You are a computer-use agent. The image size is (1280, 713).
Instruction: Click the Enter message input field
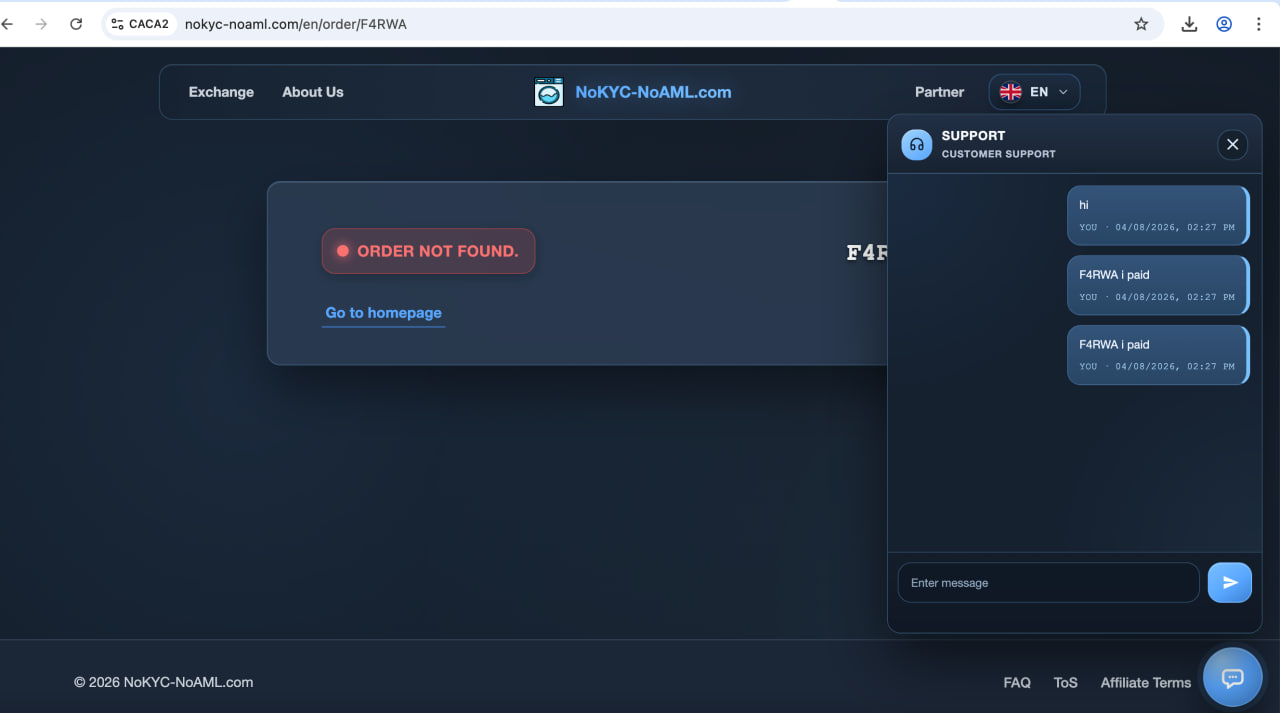[1047, 583]
